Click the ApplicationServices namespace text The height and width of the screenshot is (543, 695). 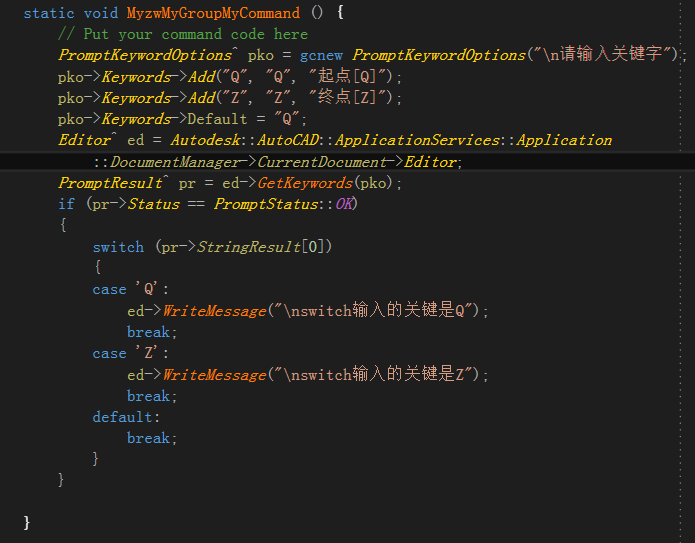[418, 141]
